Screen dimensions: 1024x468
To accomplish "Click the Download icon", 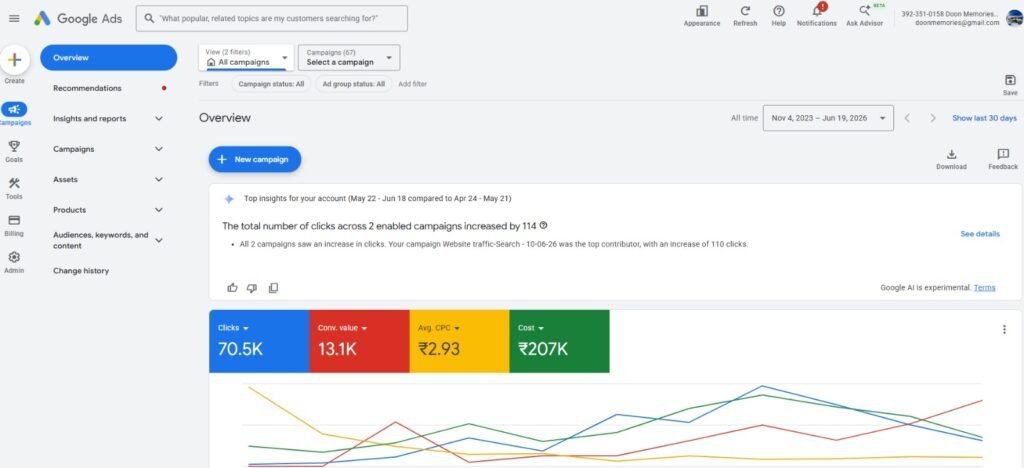I will click(952, 154).
